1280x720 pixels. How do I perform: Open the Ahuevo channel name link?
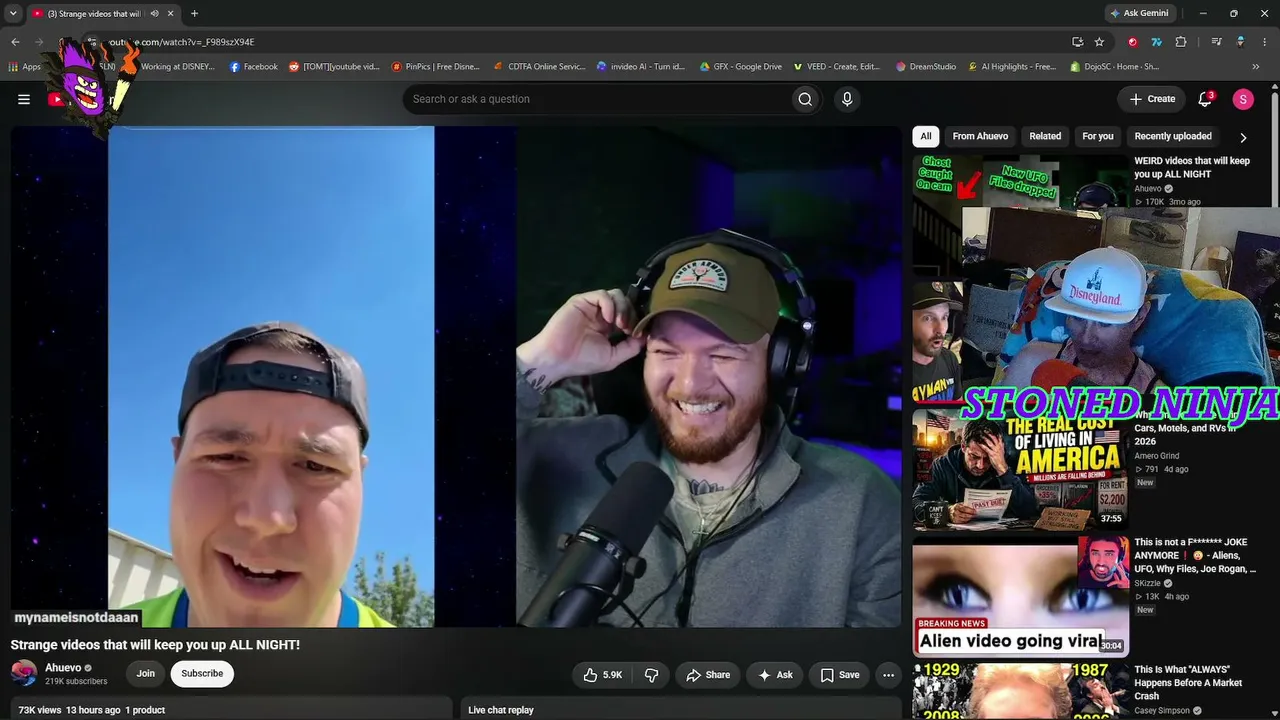click(63, 668)
